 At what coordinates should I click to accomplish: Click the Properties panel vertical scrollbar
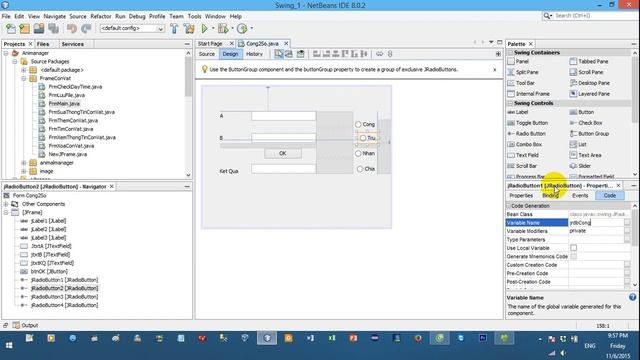tap(635, 245)
